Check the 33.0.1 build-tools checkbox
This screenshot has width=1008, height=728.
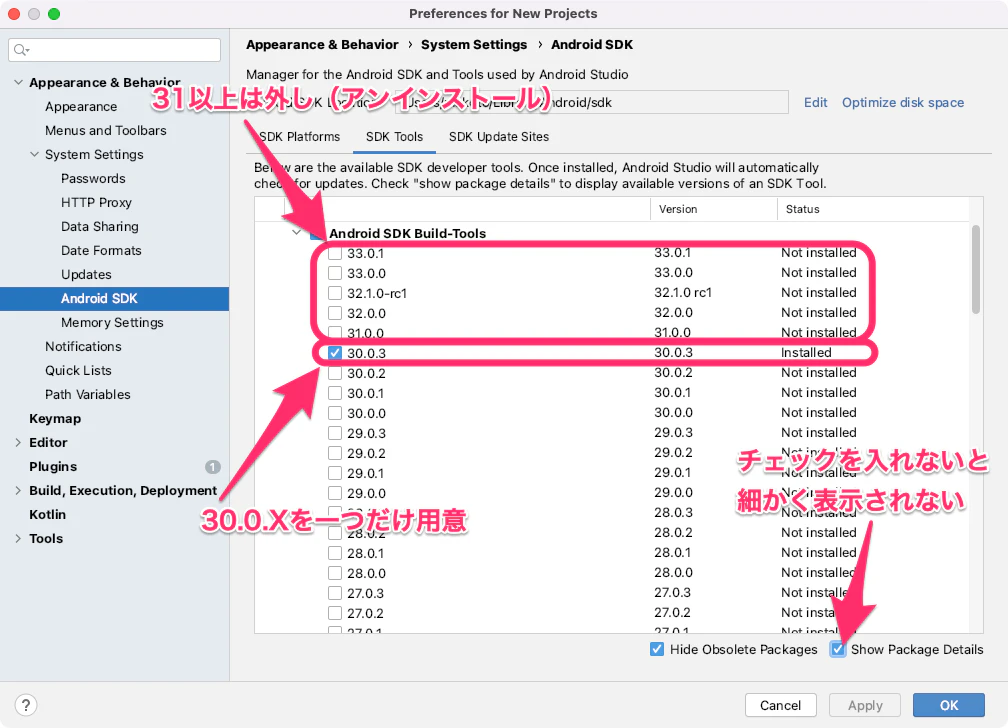click(x=335, y=253)
